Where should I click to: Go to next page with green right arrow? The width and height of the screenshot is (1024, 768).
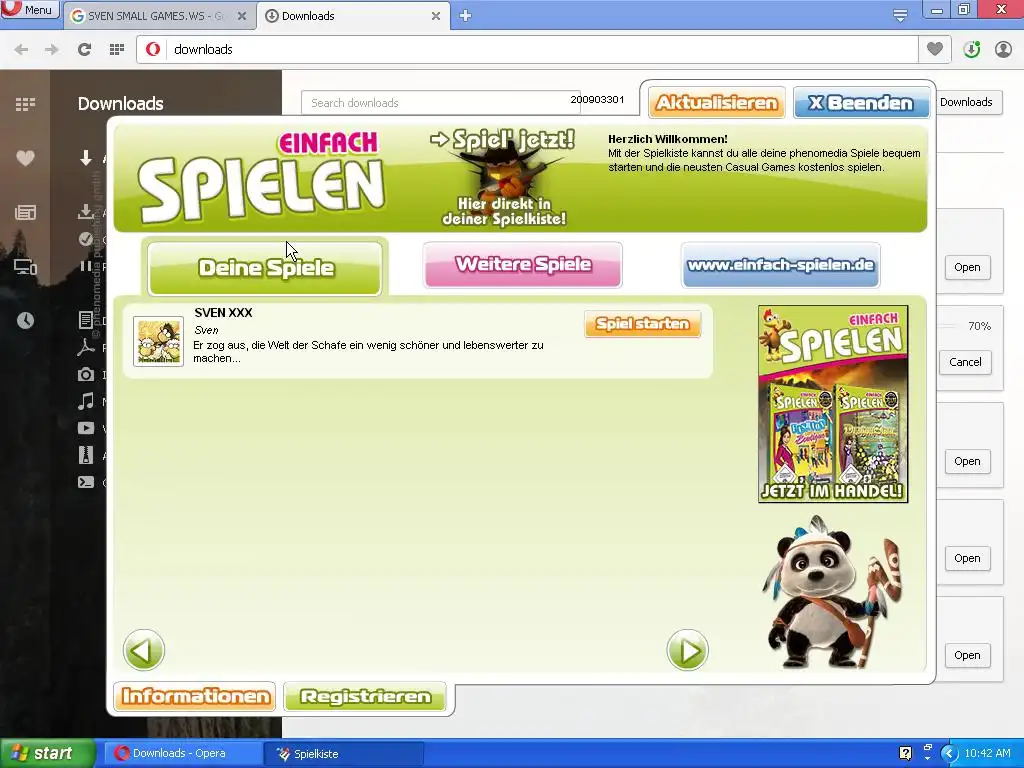pos(687,650)
